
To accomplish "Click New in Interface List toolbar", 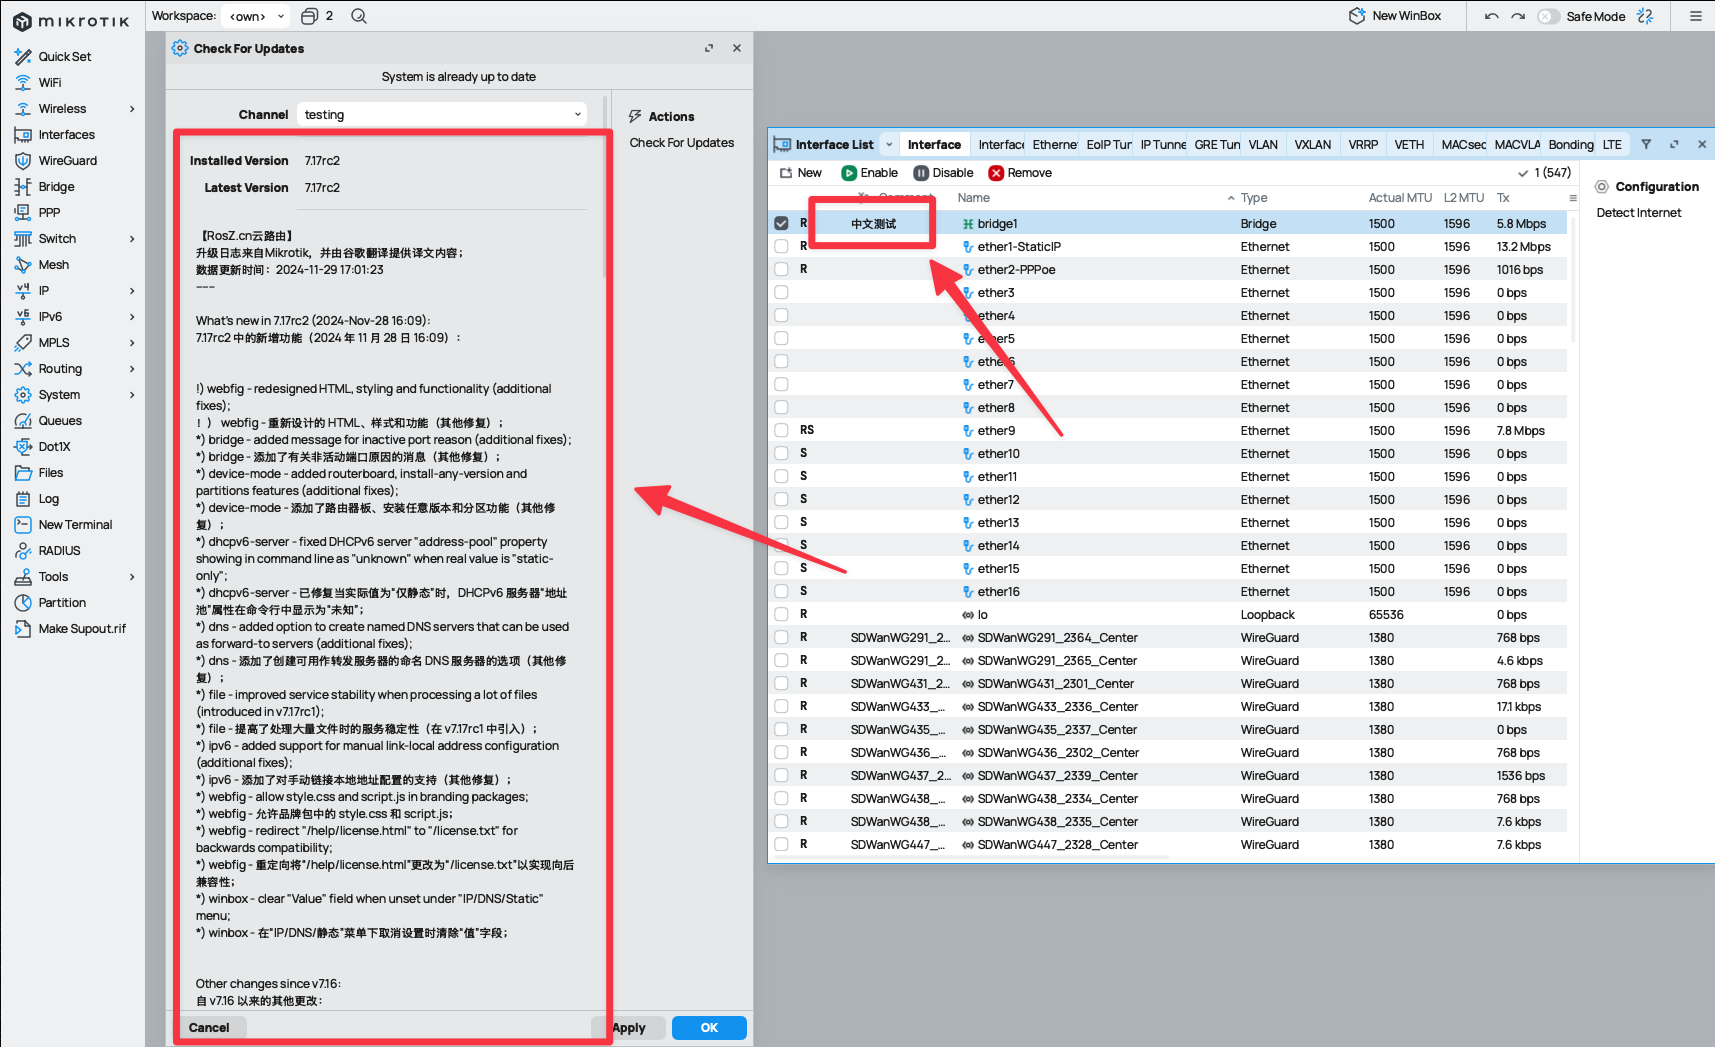I will point(801,173).
